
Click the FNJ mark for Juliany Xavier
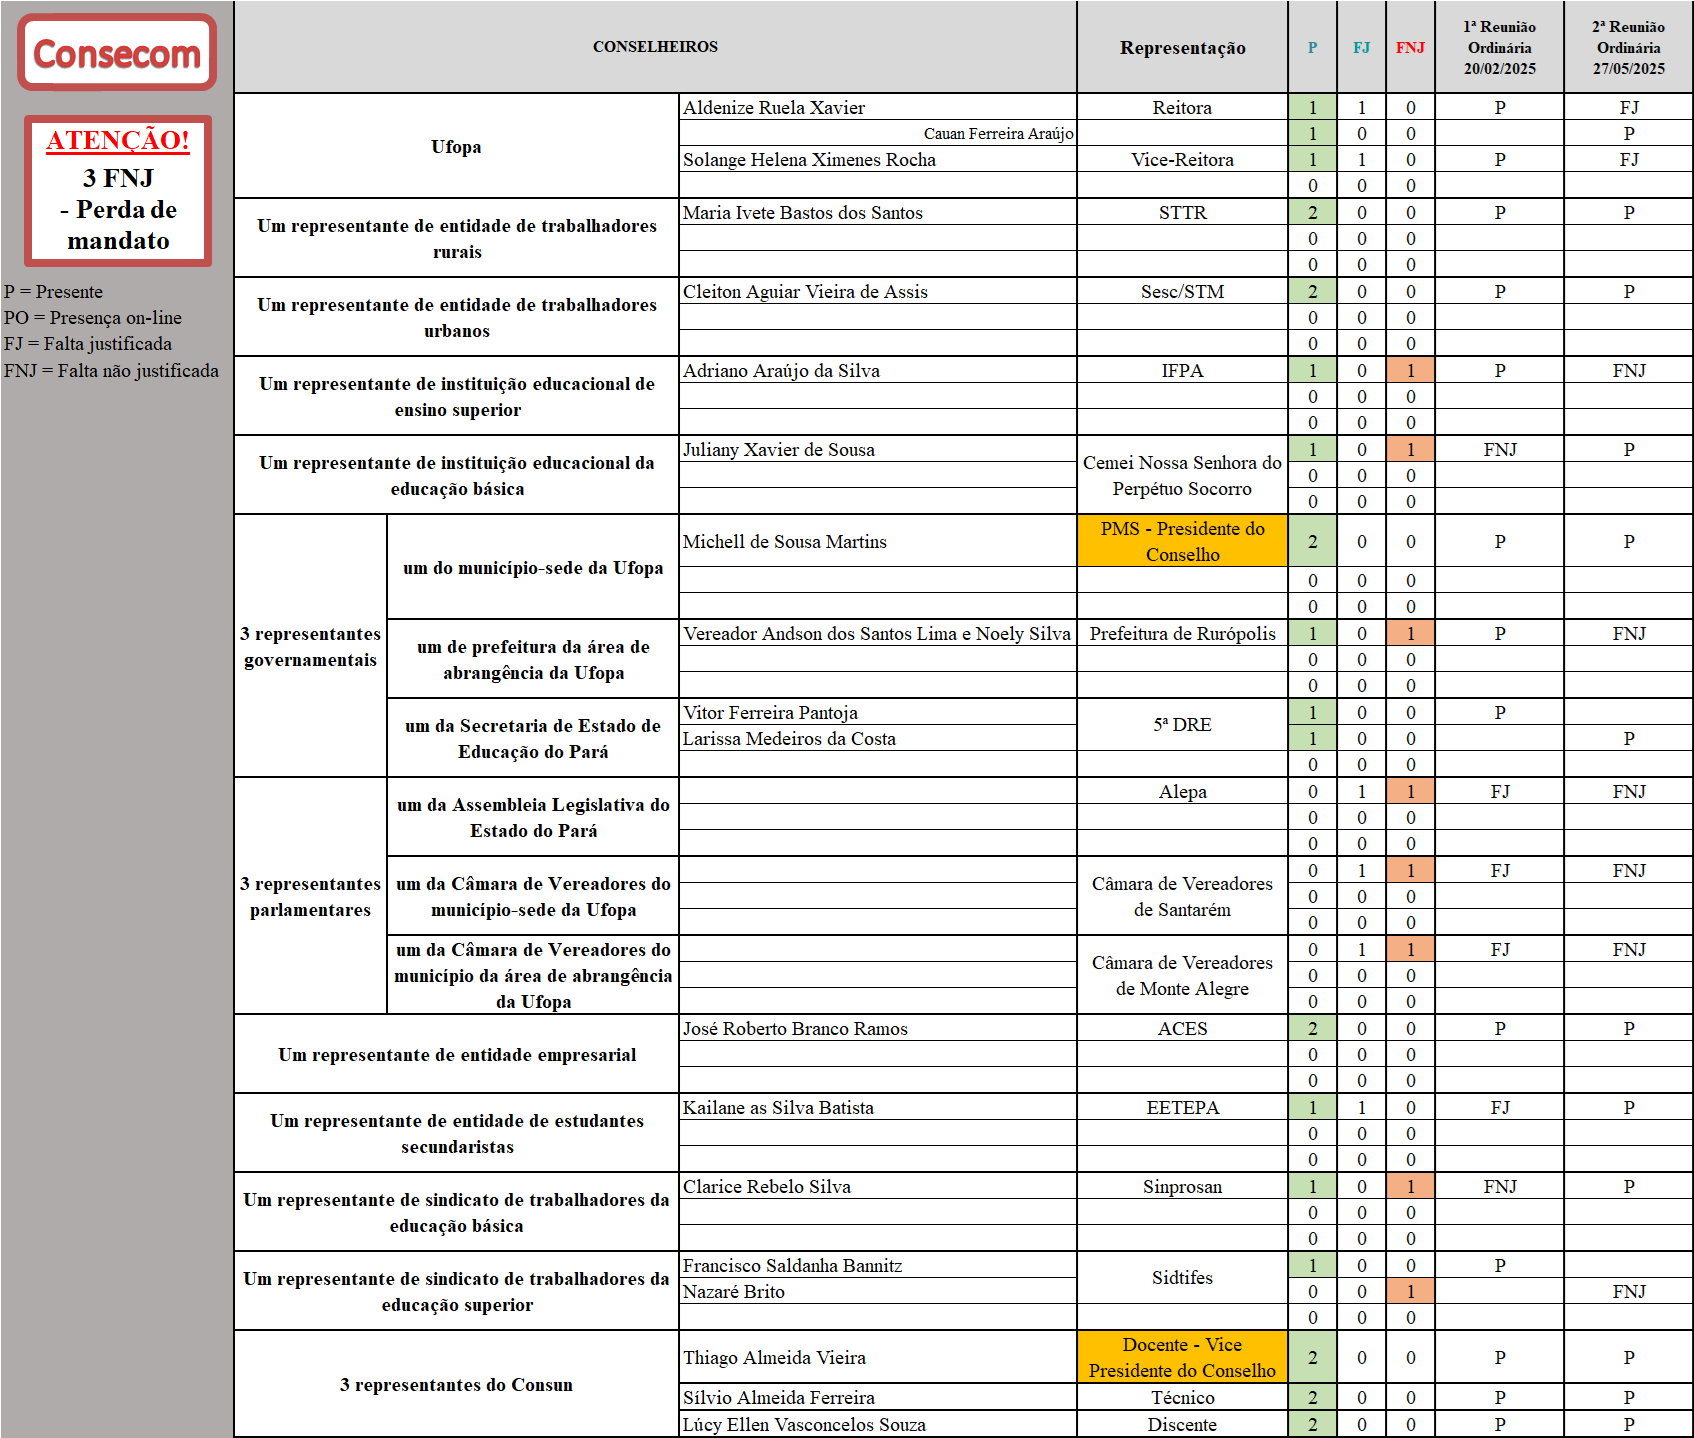[x=1500, y=450]
